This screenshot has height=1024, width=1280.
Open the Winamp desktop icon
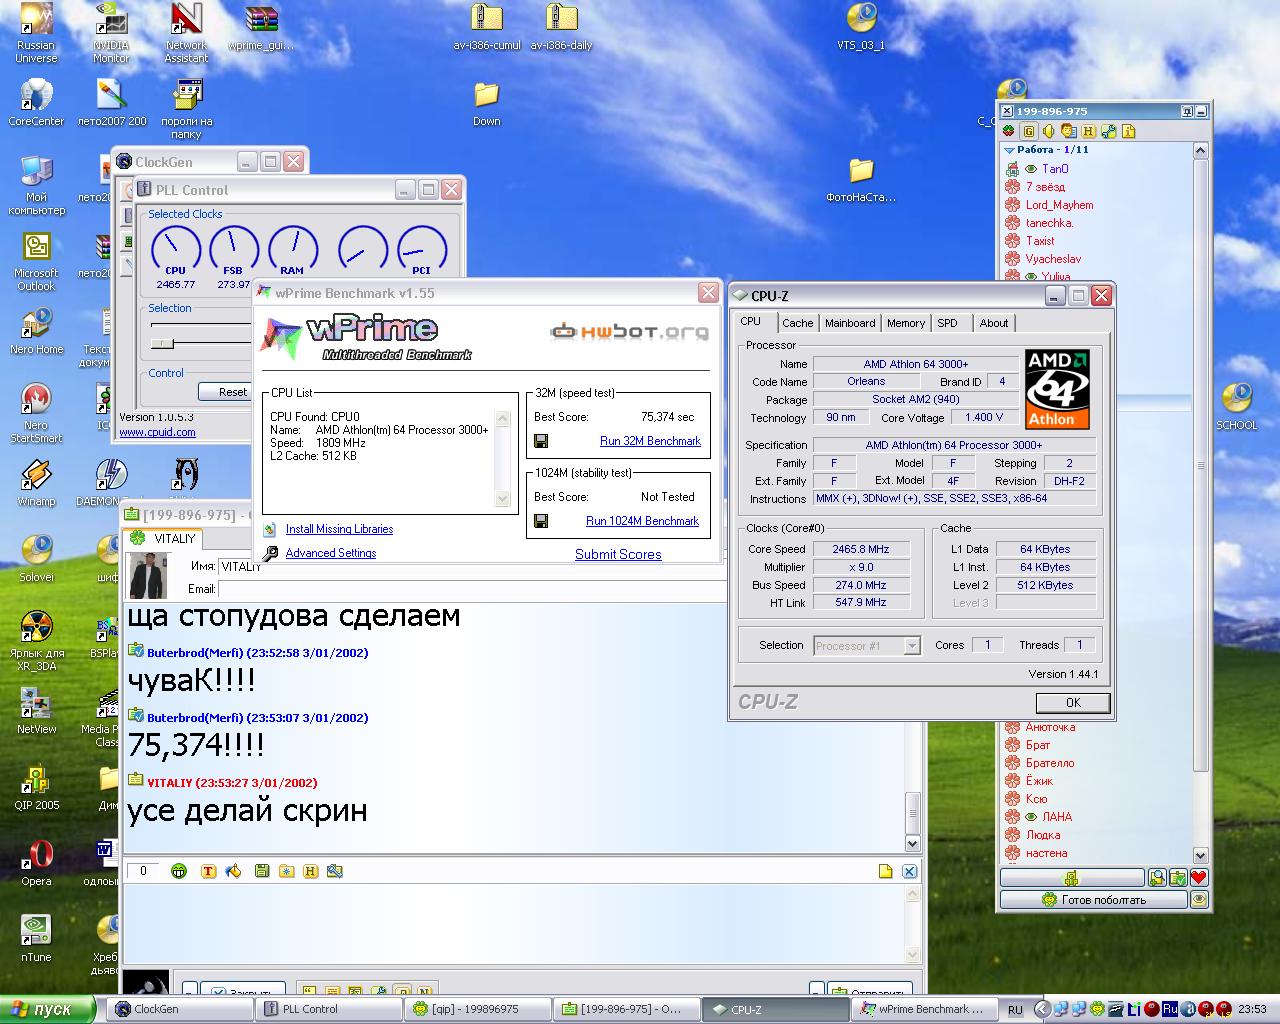pos(37,483)
